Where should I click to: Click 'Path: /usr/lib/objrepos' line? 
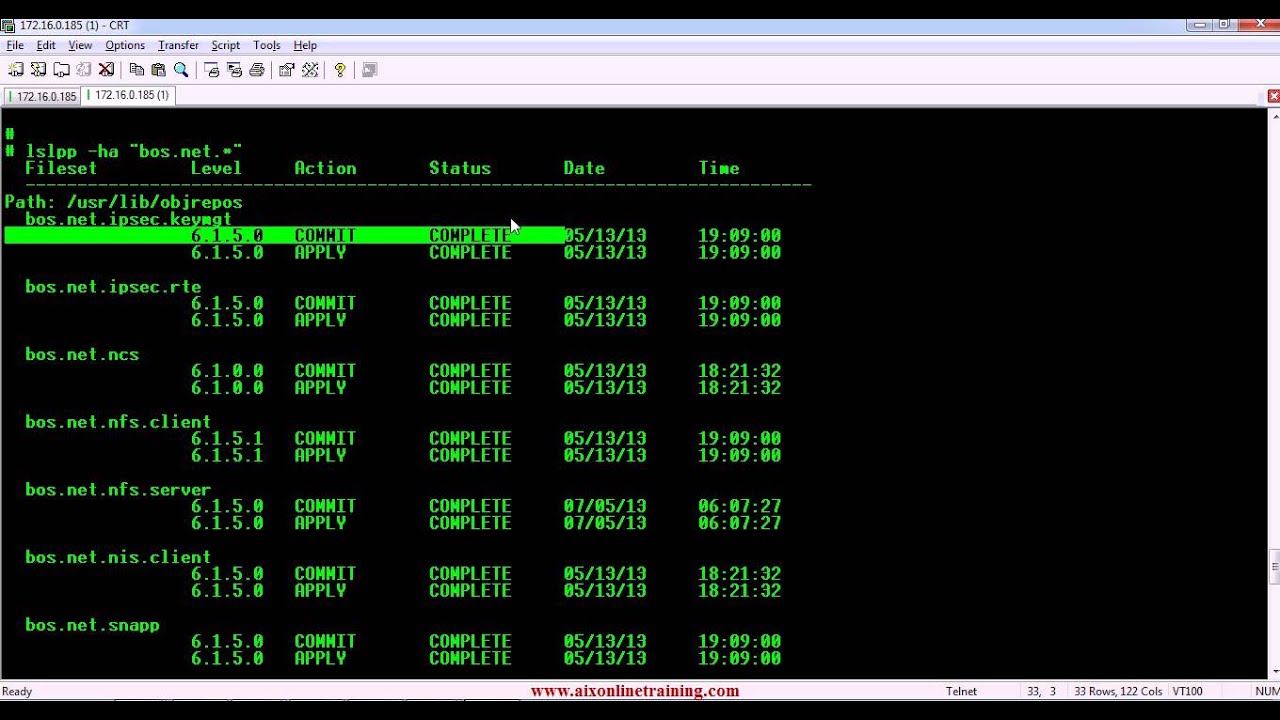[123, 202]
